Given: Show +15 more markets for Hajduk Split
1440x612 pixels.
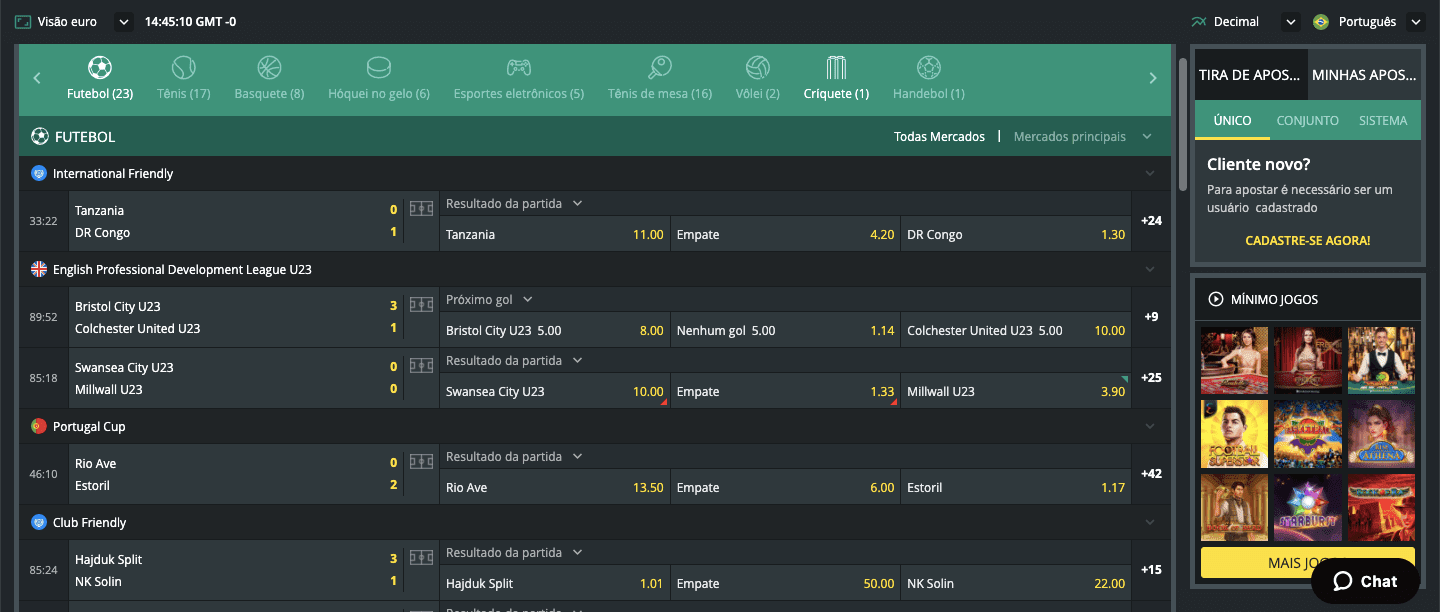Looking at the screenshot, I should coord(1151,570).
